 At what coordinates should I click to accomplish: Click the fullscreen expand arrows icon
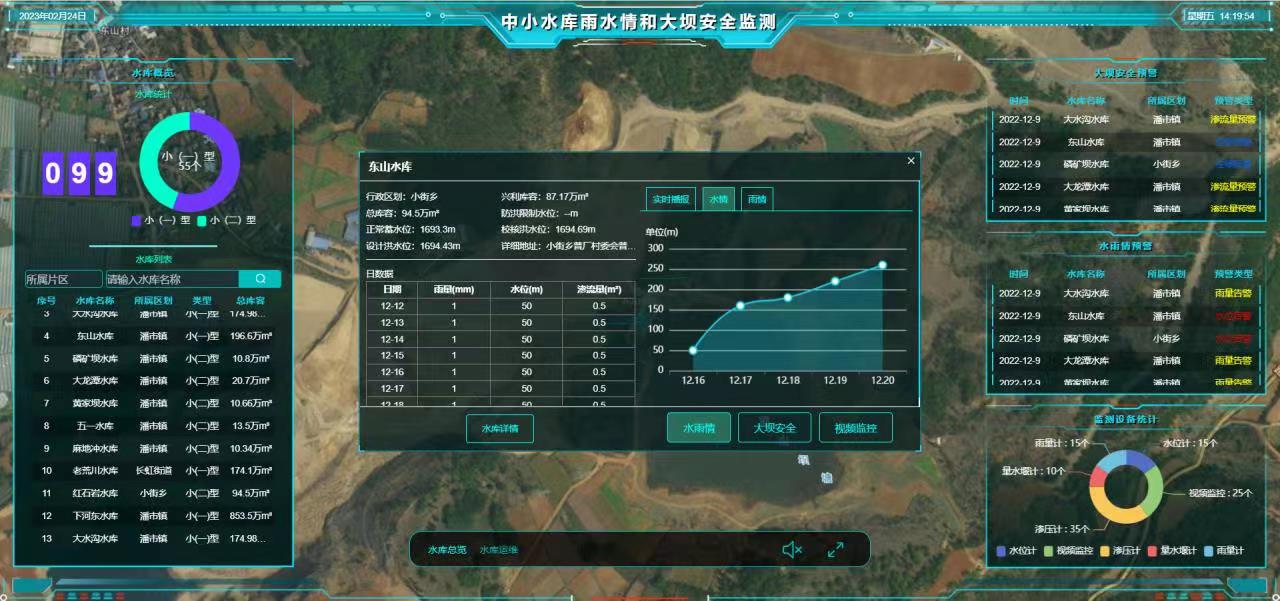[835, 549]
